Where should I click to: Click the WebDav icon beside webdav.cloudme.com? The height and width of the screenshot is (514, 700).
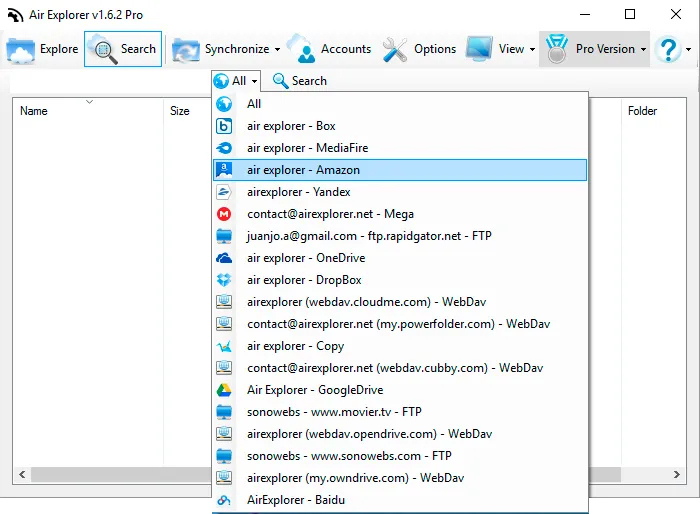pos(224,302)
